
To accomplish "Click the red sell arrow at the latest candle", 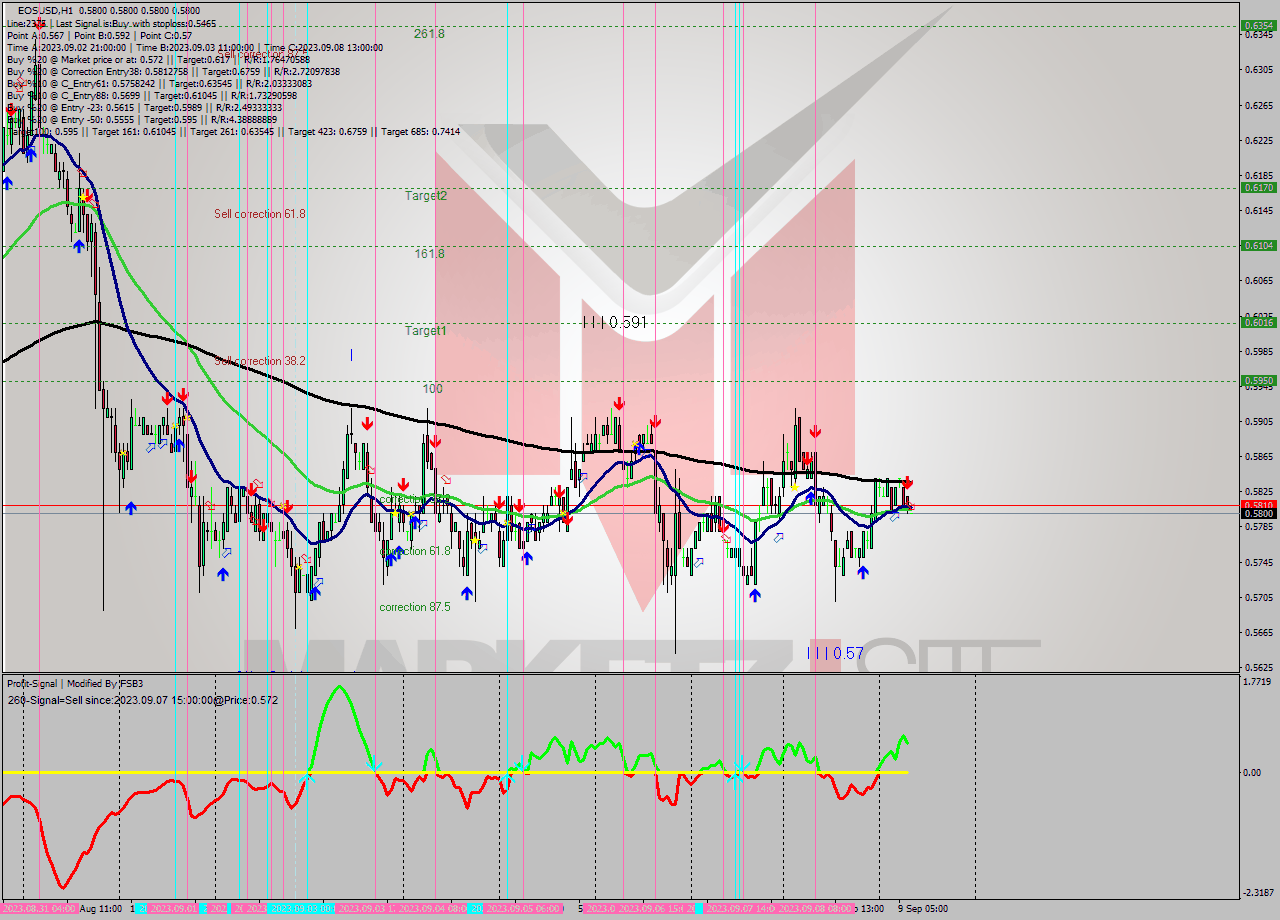I will pyautogui.click(x=906, y=482).
